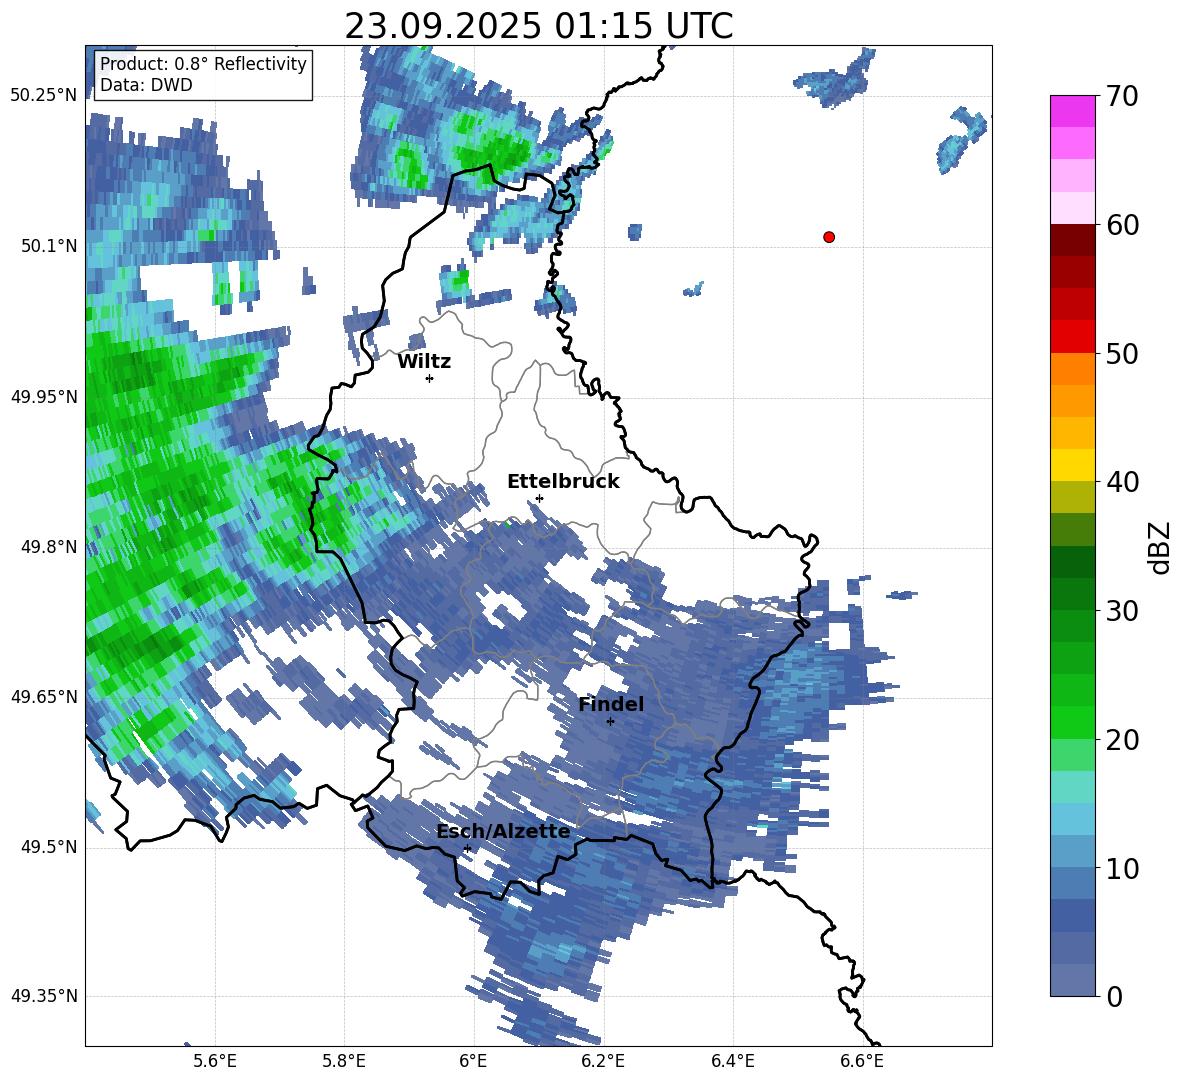Click the colorbar tick value 40
This screenshot has width=1184, height=1081.
1121,482
